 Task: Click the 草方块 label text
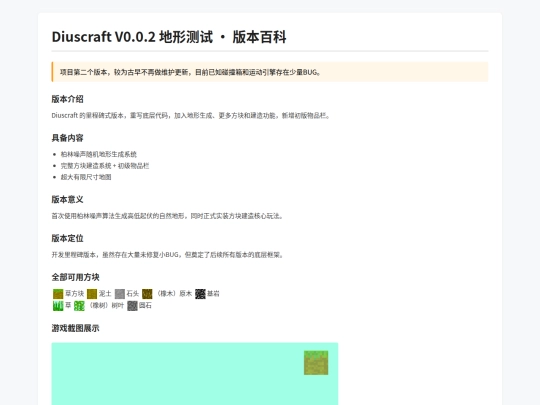coord(75,294)
